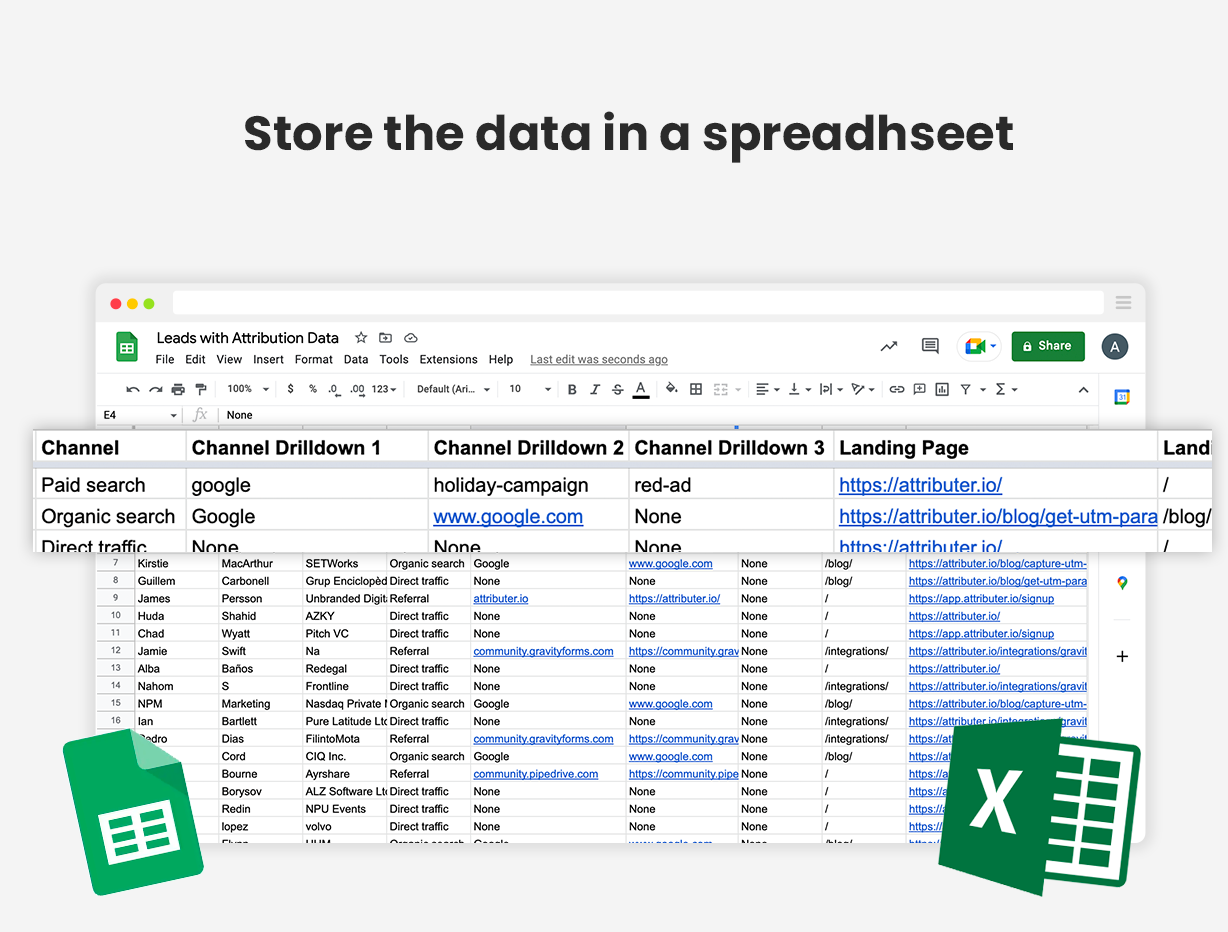Viewport: 1228px width, 932px height.
Task: Open the fill color picker
Action: [x=672, y=389]
